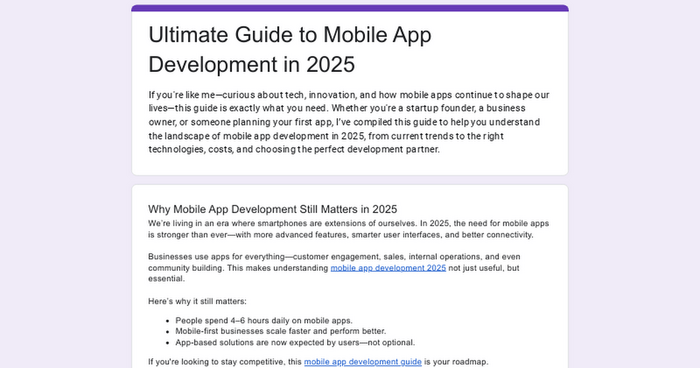The image size is (700, 368).
Task: Open the 'mobile app development 2025' link
Action: [x=388, y=268]
